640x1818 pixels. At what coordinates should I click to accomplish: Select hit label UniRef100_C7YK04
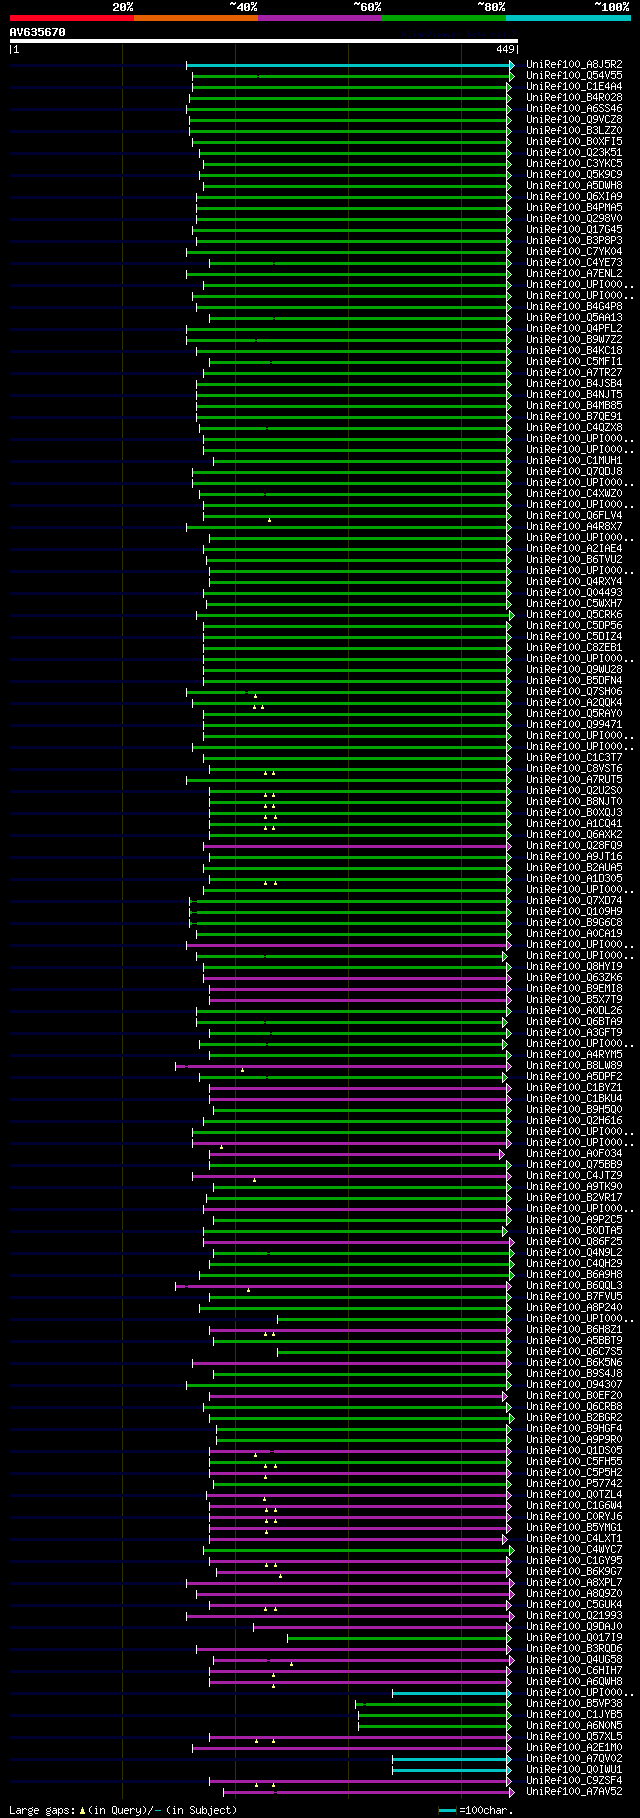point(574,251)
